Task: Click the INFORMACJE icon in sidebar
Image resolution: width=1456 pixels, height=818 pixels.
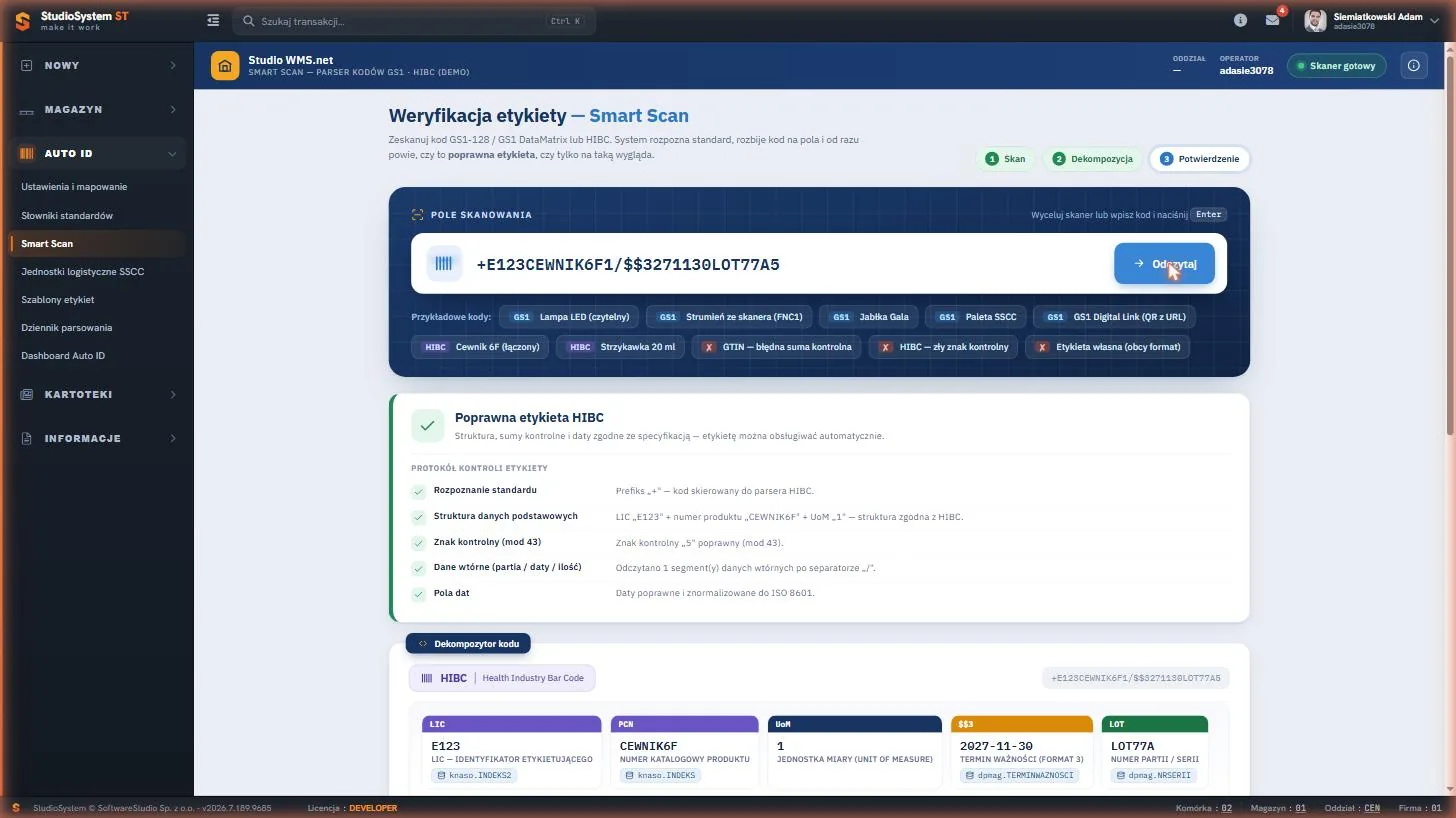Action: pos(26,438)
